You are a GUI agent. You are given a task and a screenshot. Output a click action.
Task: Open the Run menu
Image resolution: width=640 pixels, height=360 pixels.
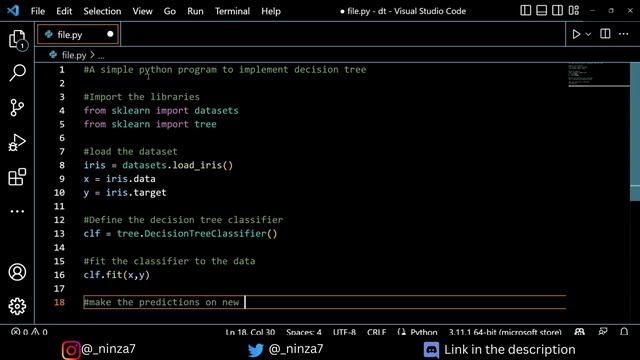click(195, 11)
